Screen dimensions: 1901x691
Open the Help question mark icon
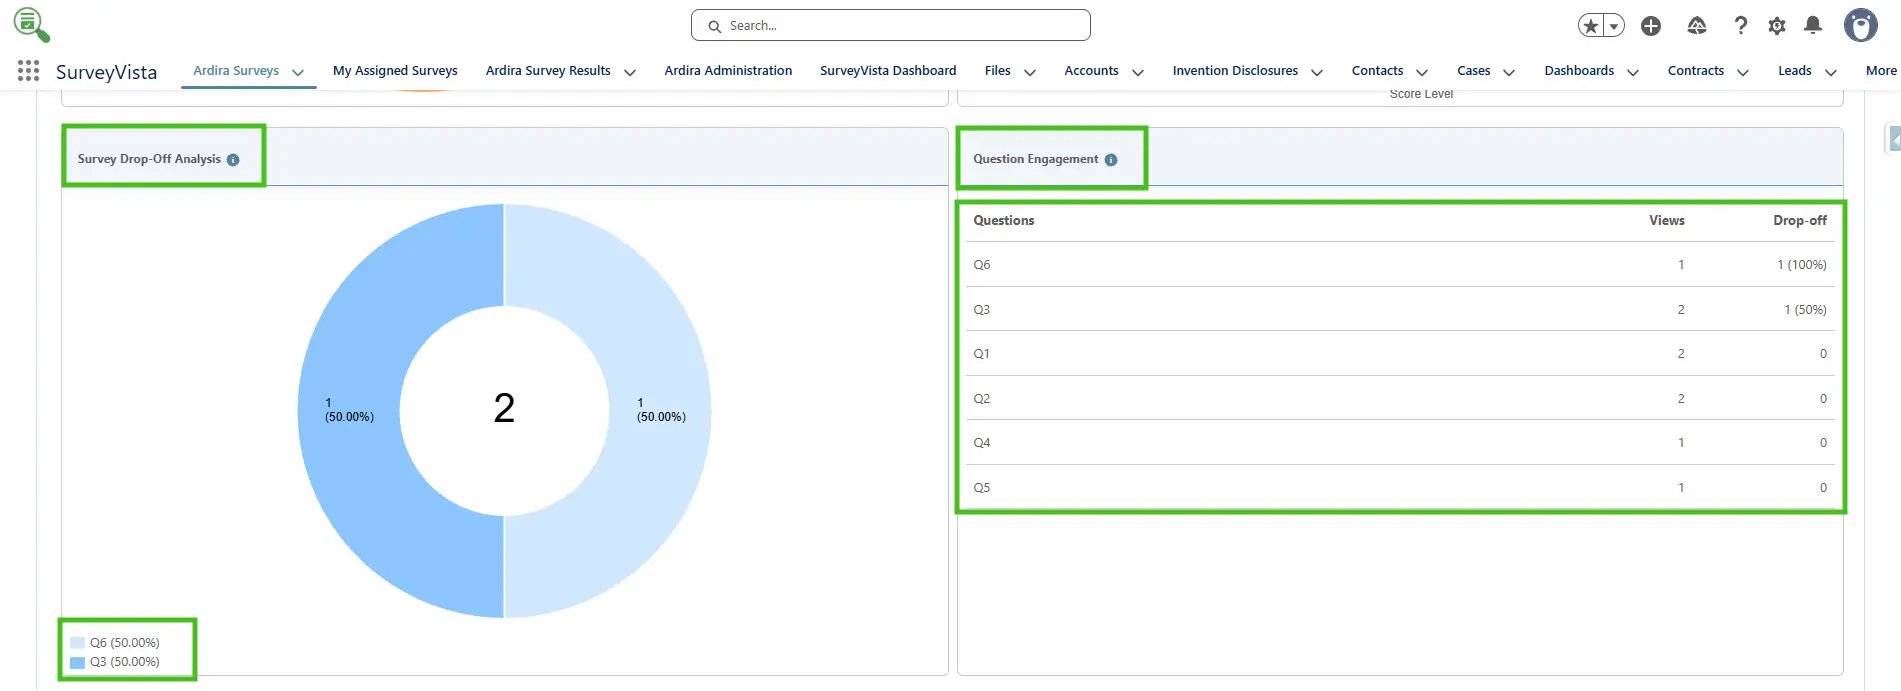[x=1741, y=26]
